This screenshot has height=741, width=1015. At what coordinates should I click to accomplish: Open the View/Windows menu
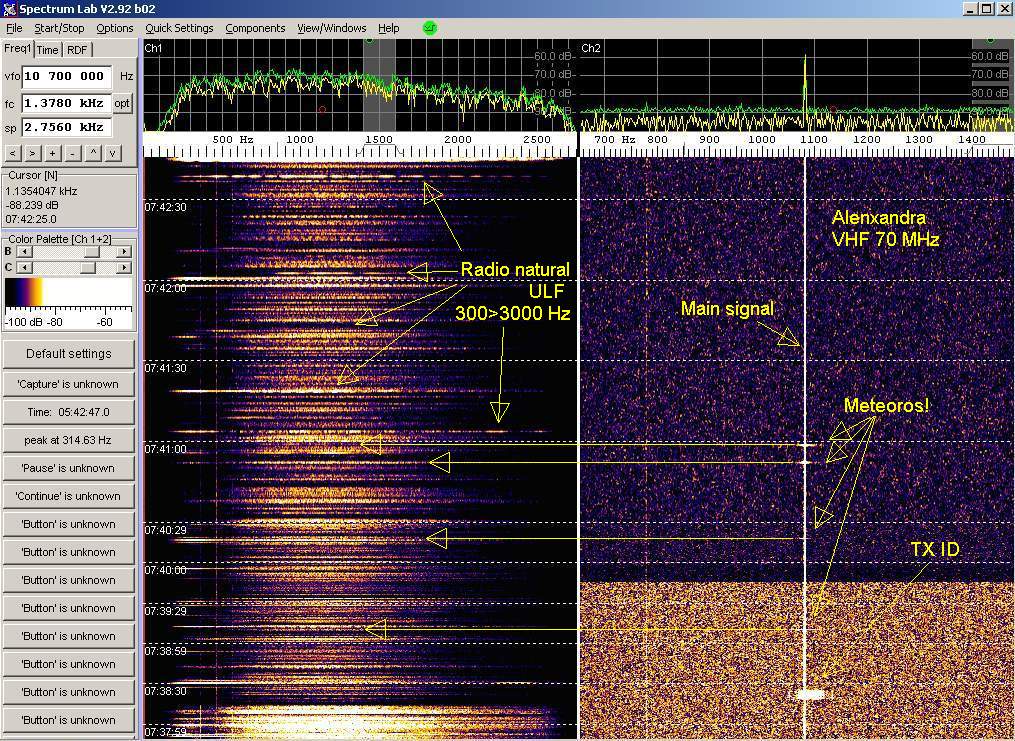tap(331, 28)
